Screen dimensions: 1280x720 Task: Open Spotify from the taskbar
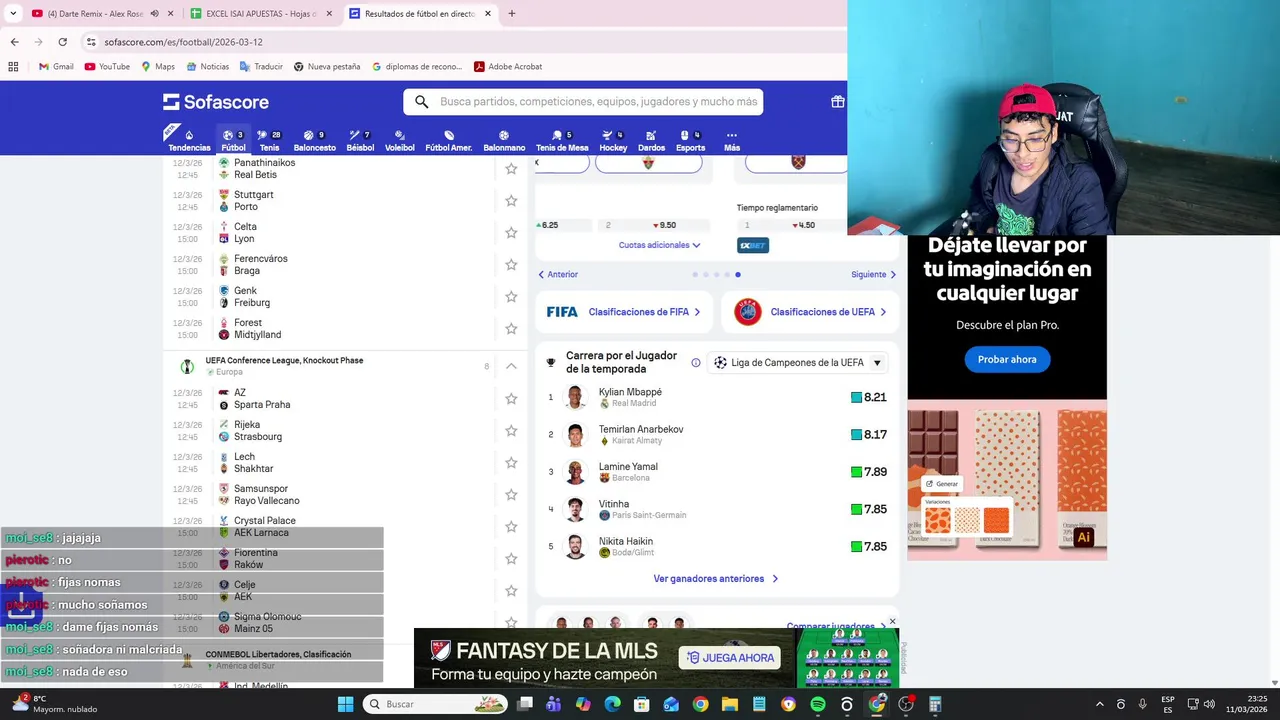[x=818, y=704]
